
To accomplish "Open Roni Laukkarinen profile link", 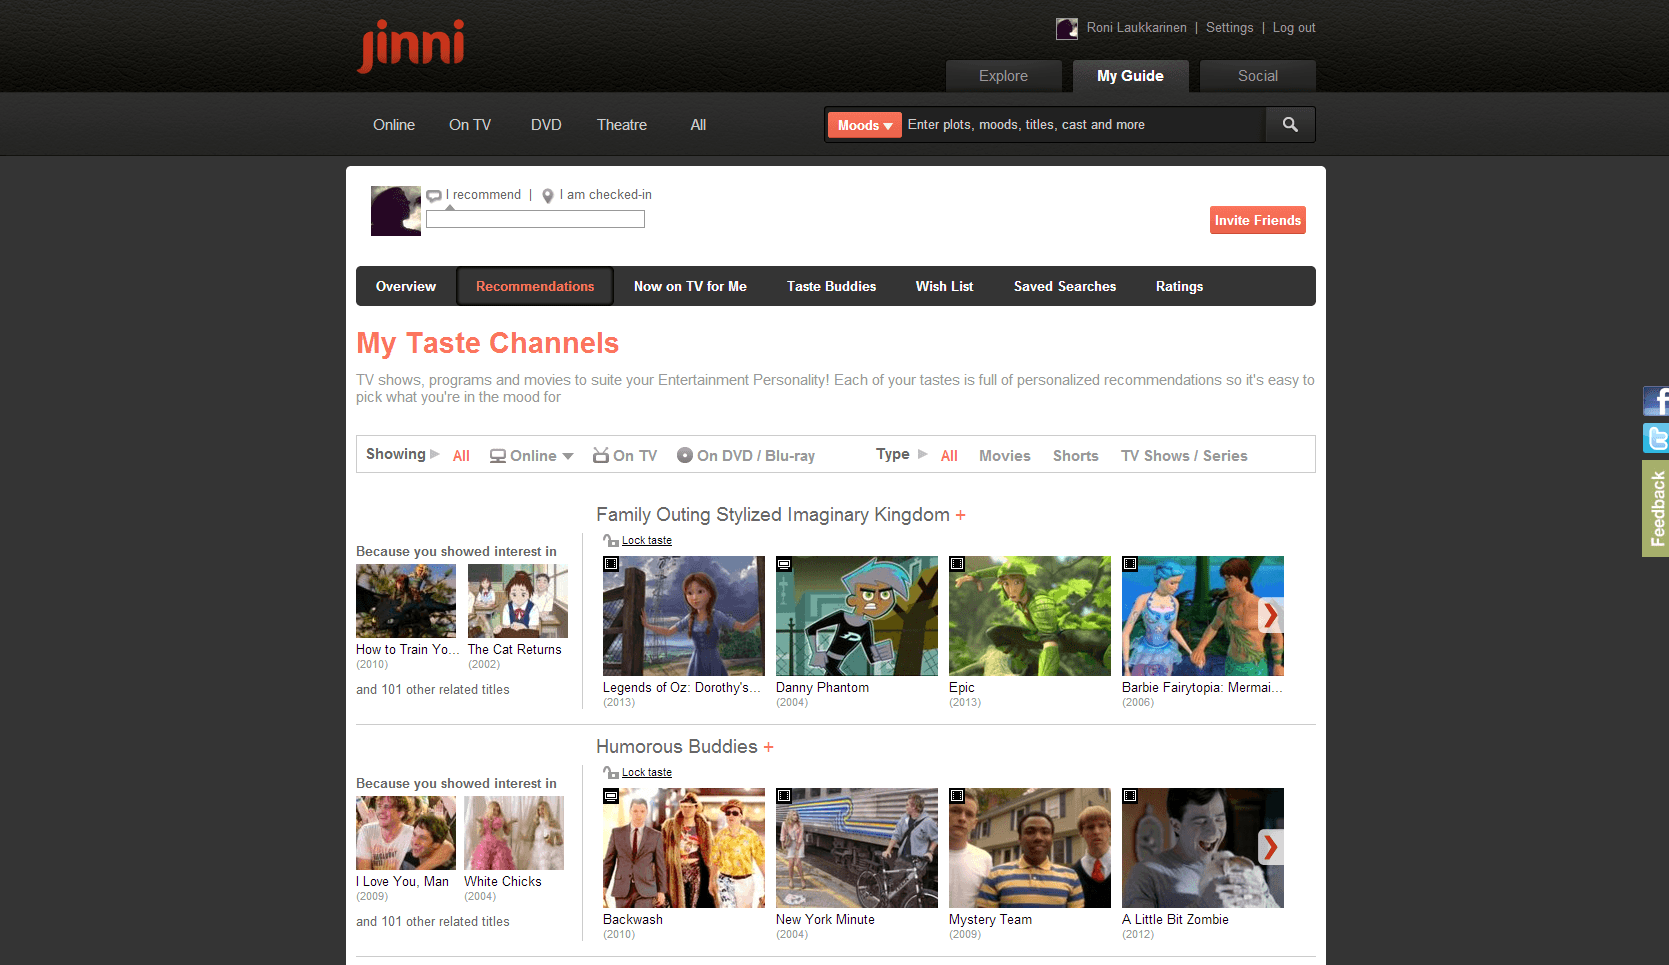I will [x=1137, y=28].
